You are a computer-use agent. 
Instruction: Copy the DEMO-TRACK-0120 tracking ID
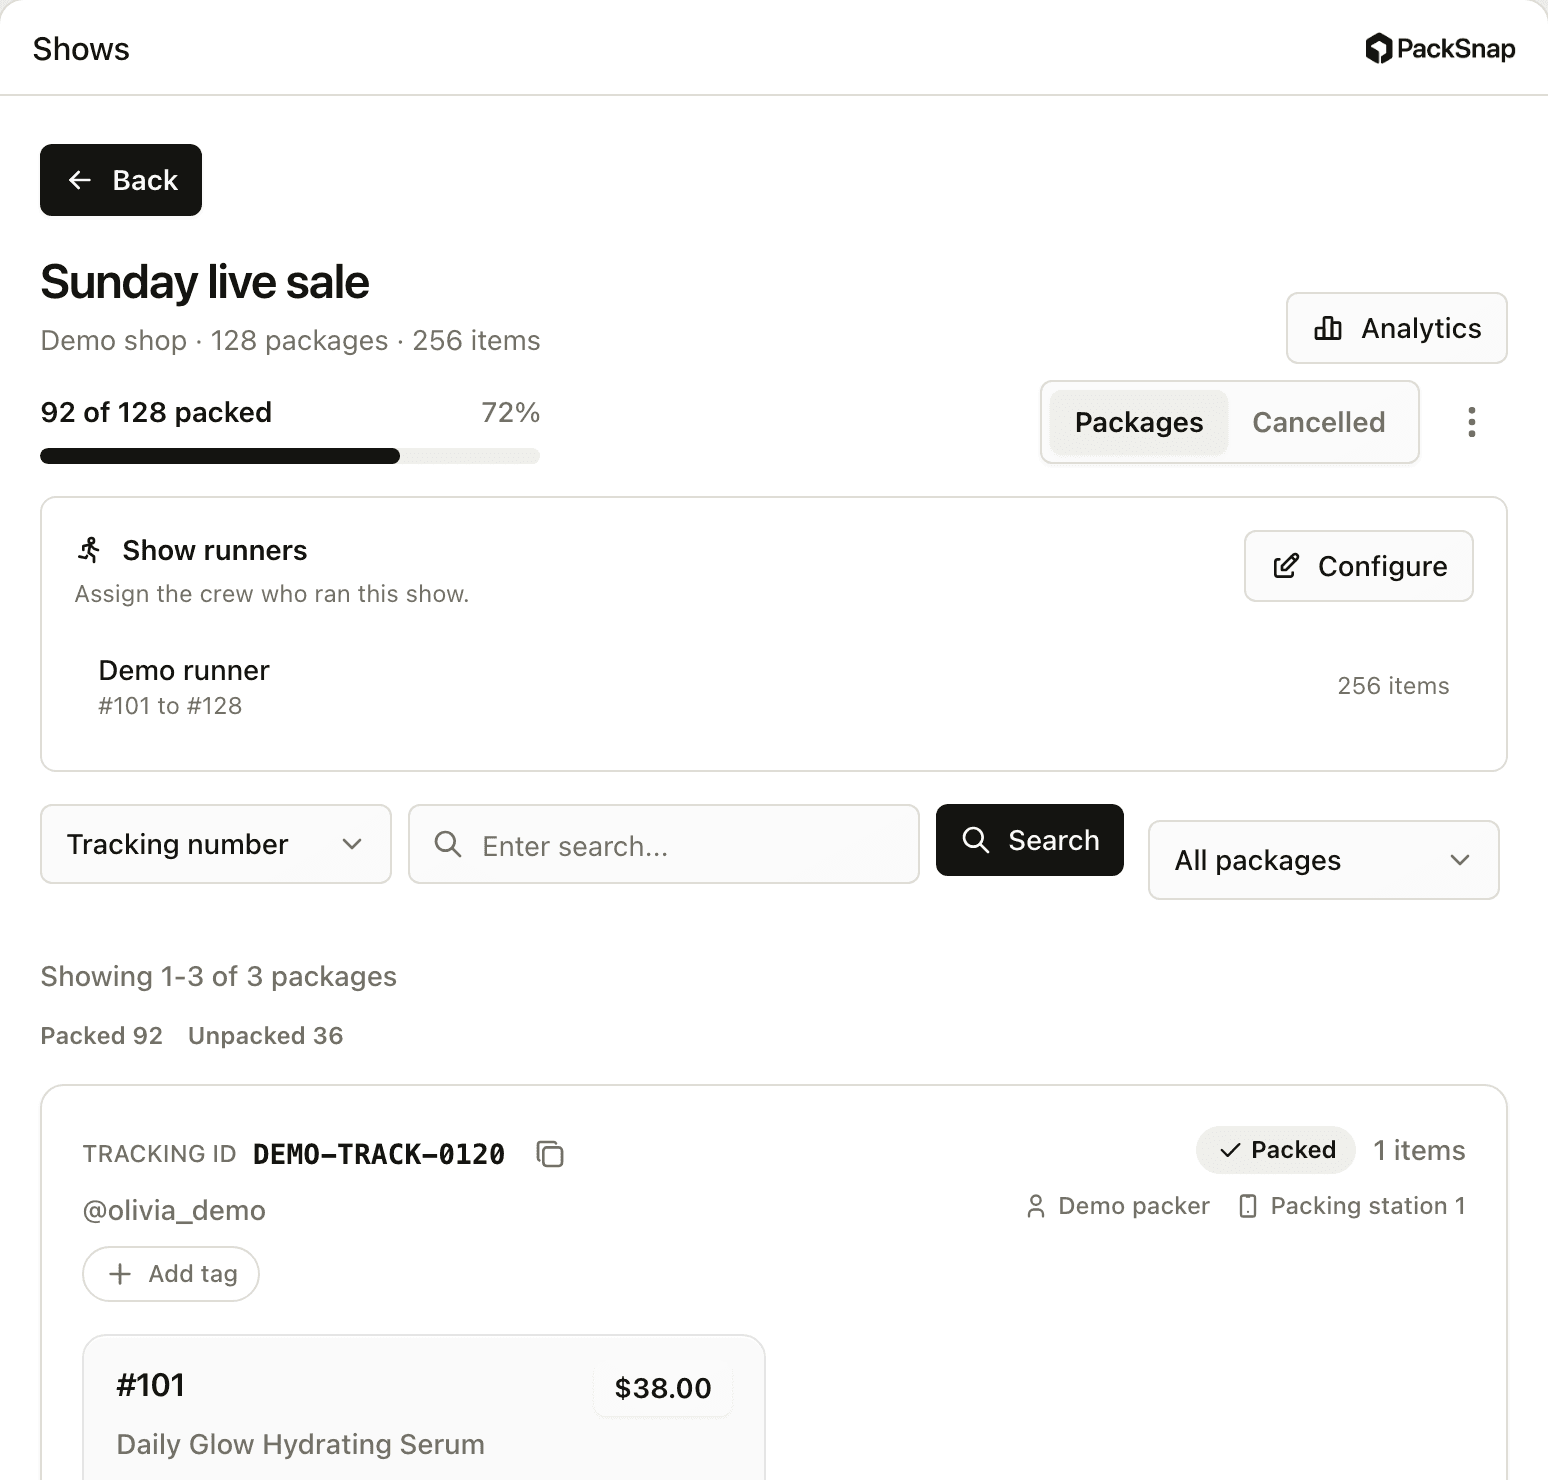tap(550, 1154)
